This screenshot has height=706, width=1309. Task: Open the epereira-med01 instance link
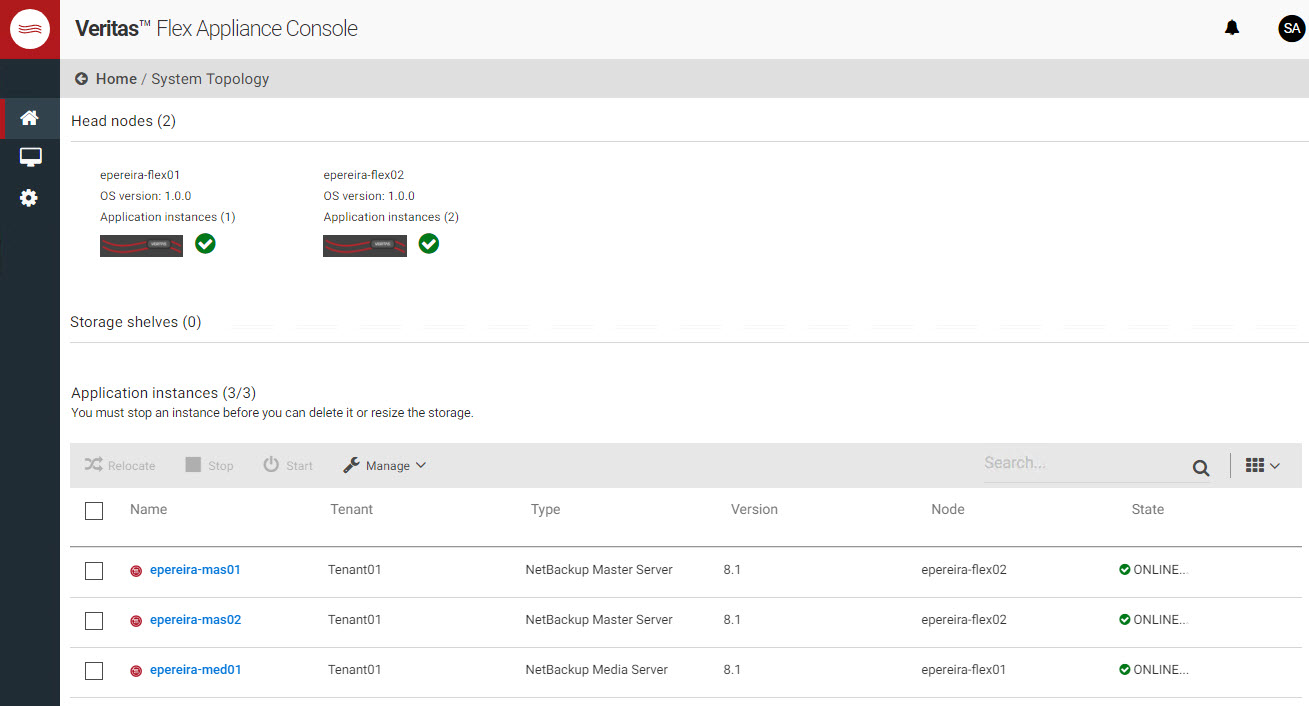[x=195, y=670]
